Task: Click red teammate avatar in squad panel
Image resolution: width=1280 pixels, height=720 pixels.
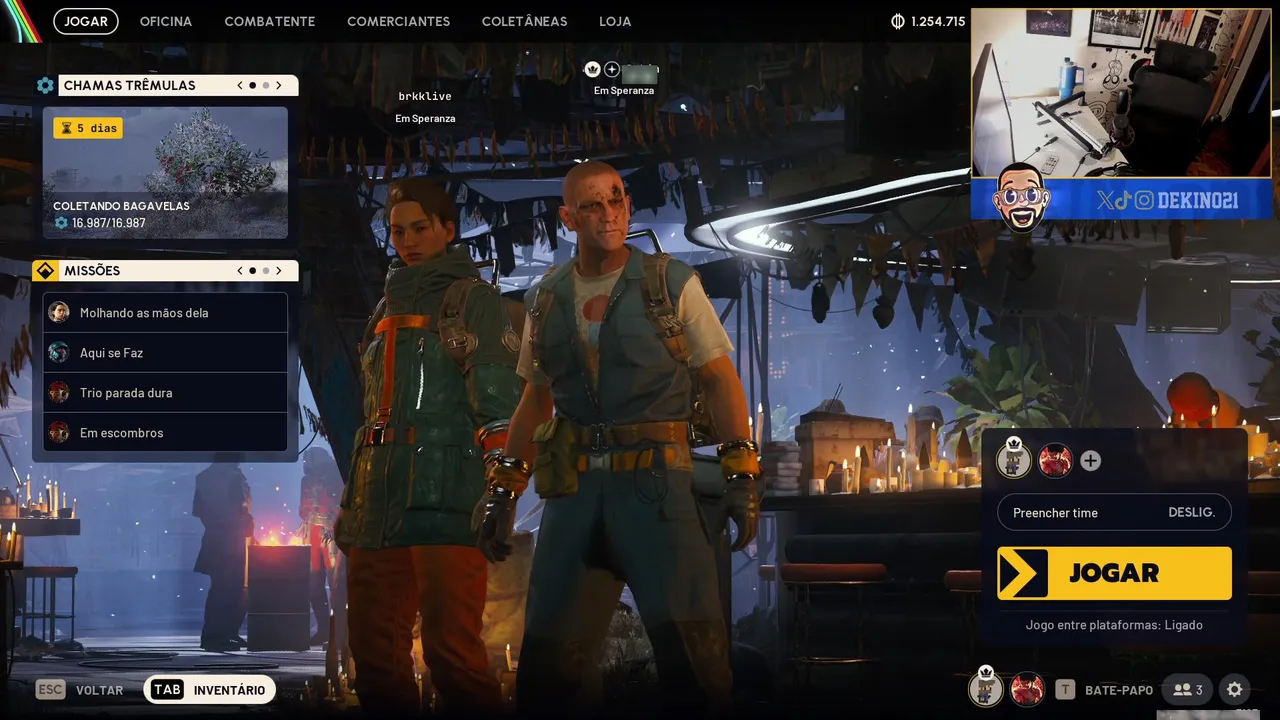Action: click(x=1055, y=460)
